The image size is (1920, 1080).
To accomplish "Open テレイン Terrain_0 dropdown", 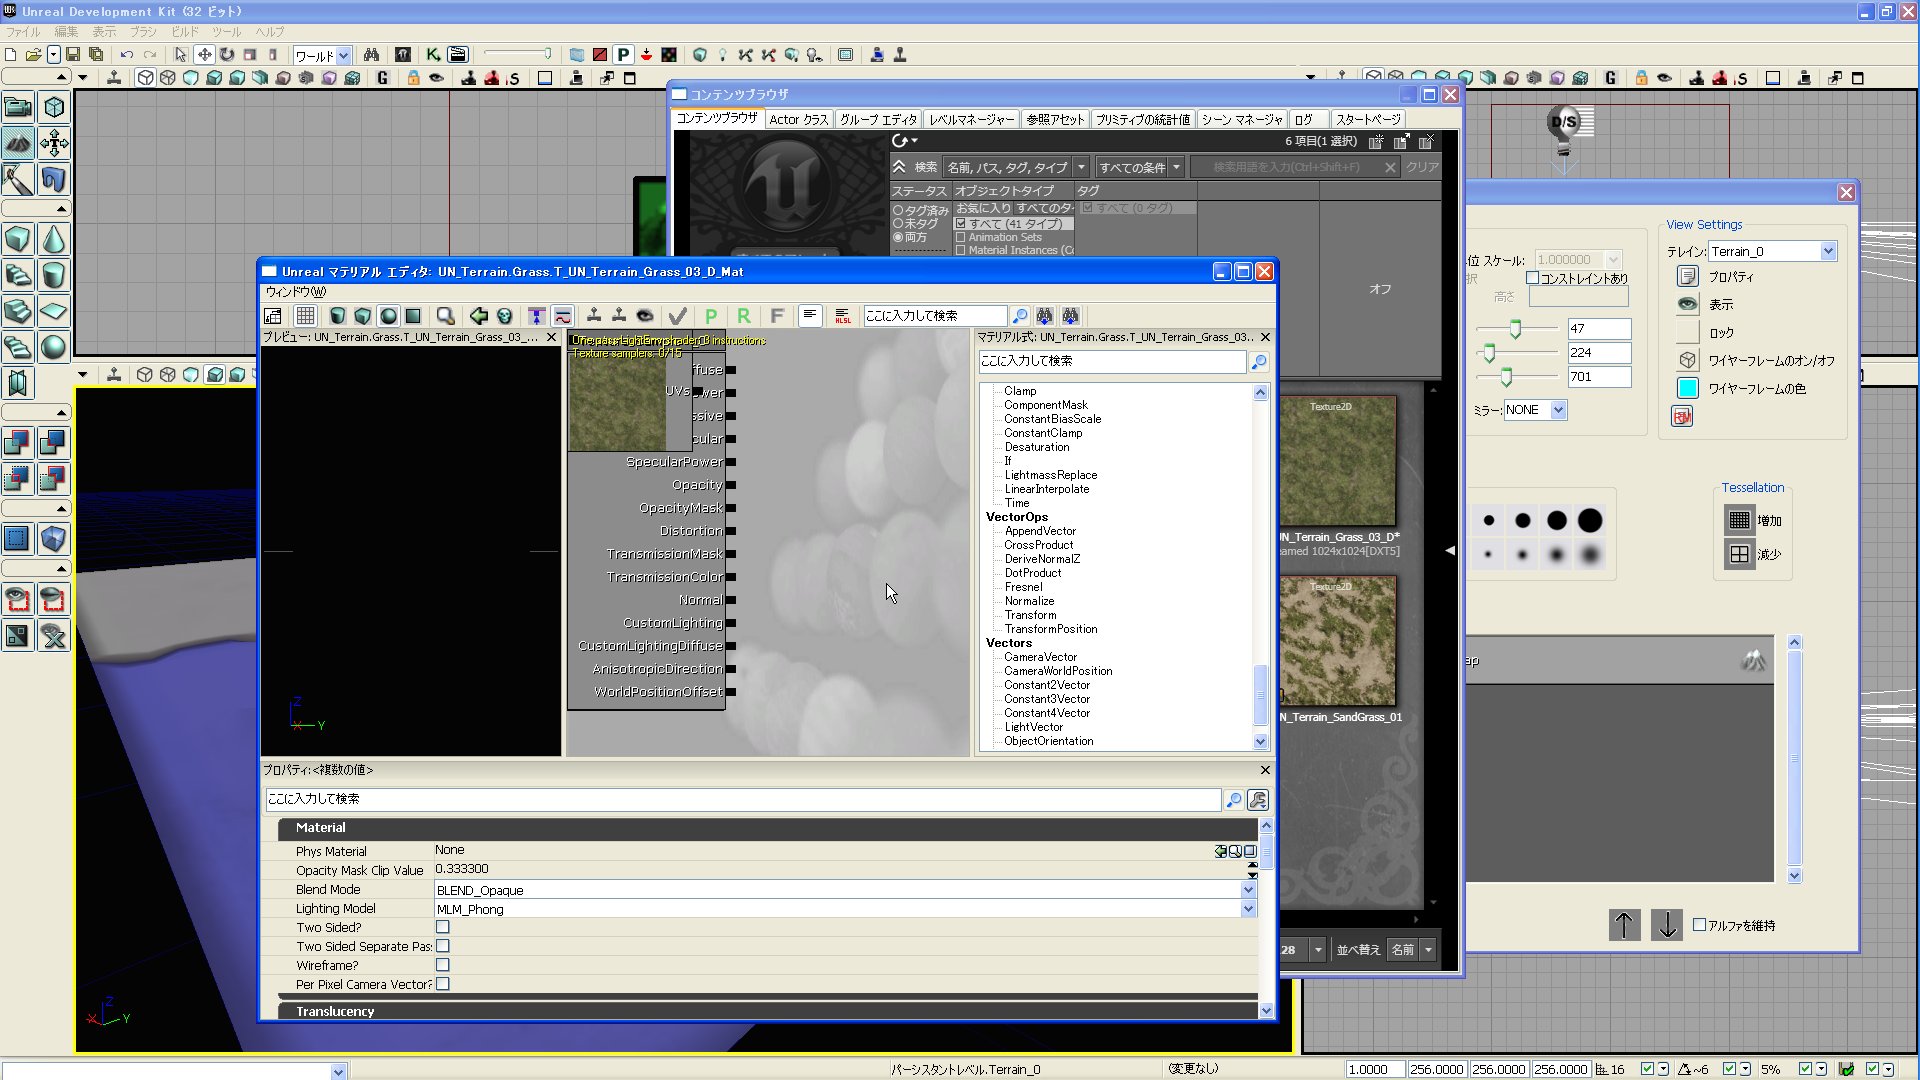I will pyautogui.click(x=1828, y=251).
